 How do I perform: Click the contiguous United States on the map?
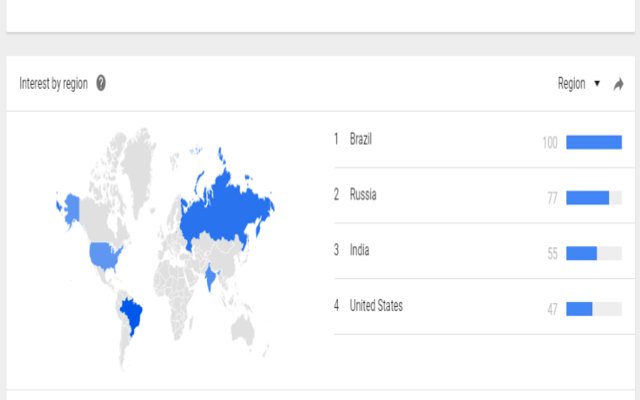pos(104,255)
